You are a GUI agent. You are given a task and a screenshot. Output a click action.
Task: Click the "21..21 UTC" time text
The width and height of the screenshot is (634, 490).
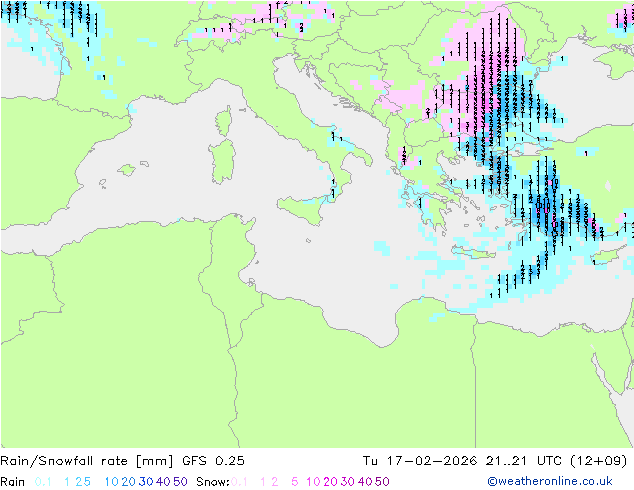coord(524,461)
